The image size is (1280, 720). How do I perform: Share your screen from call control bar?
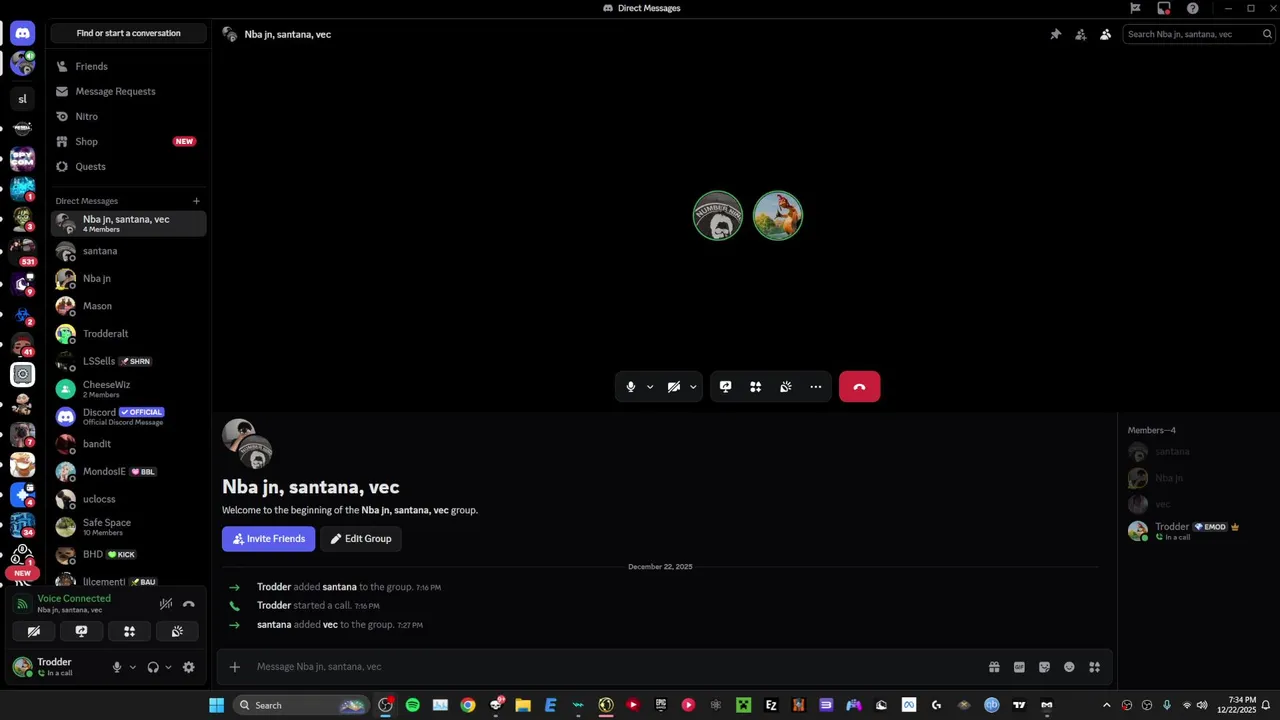[726, 387]
